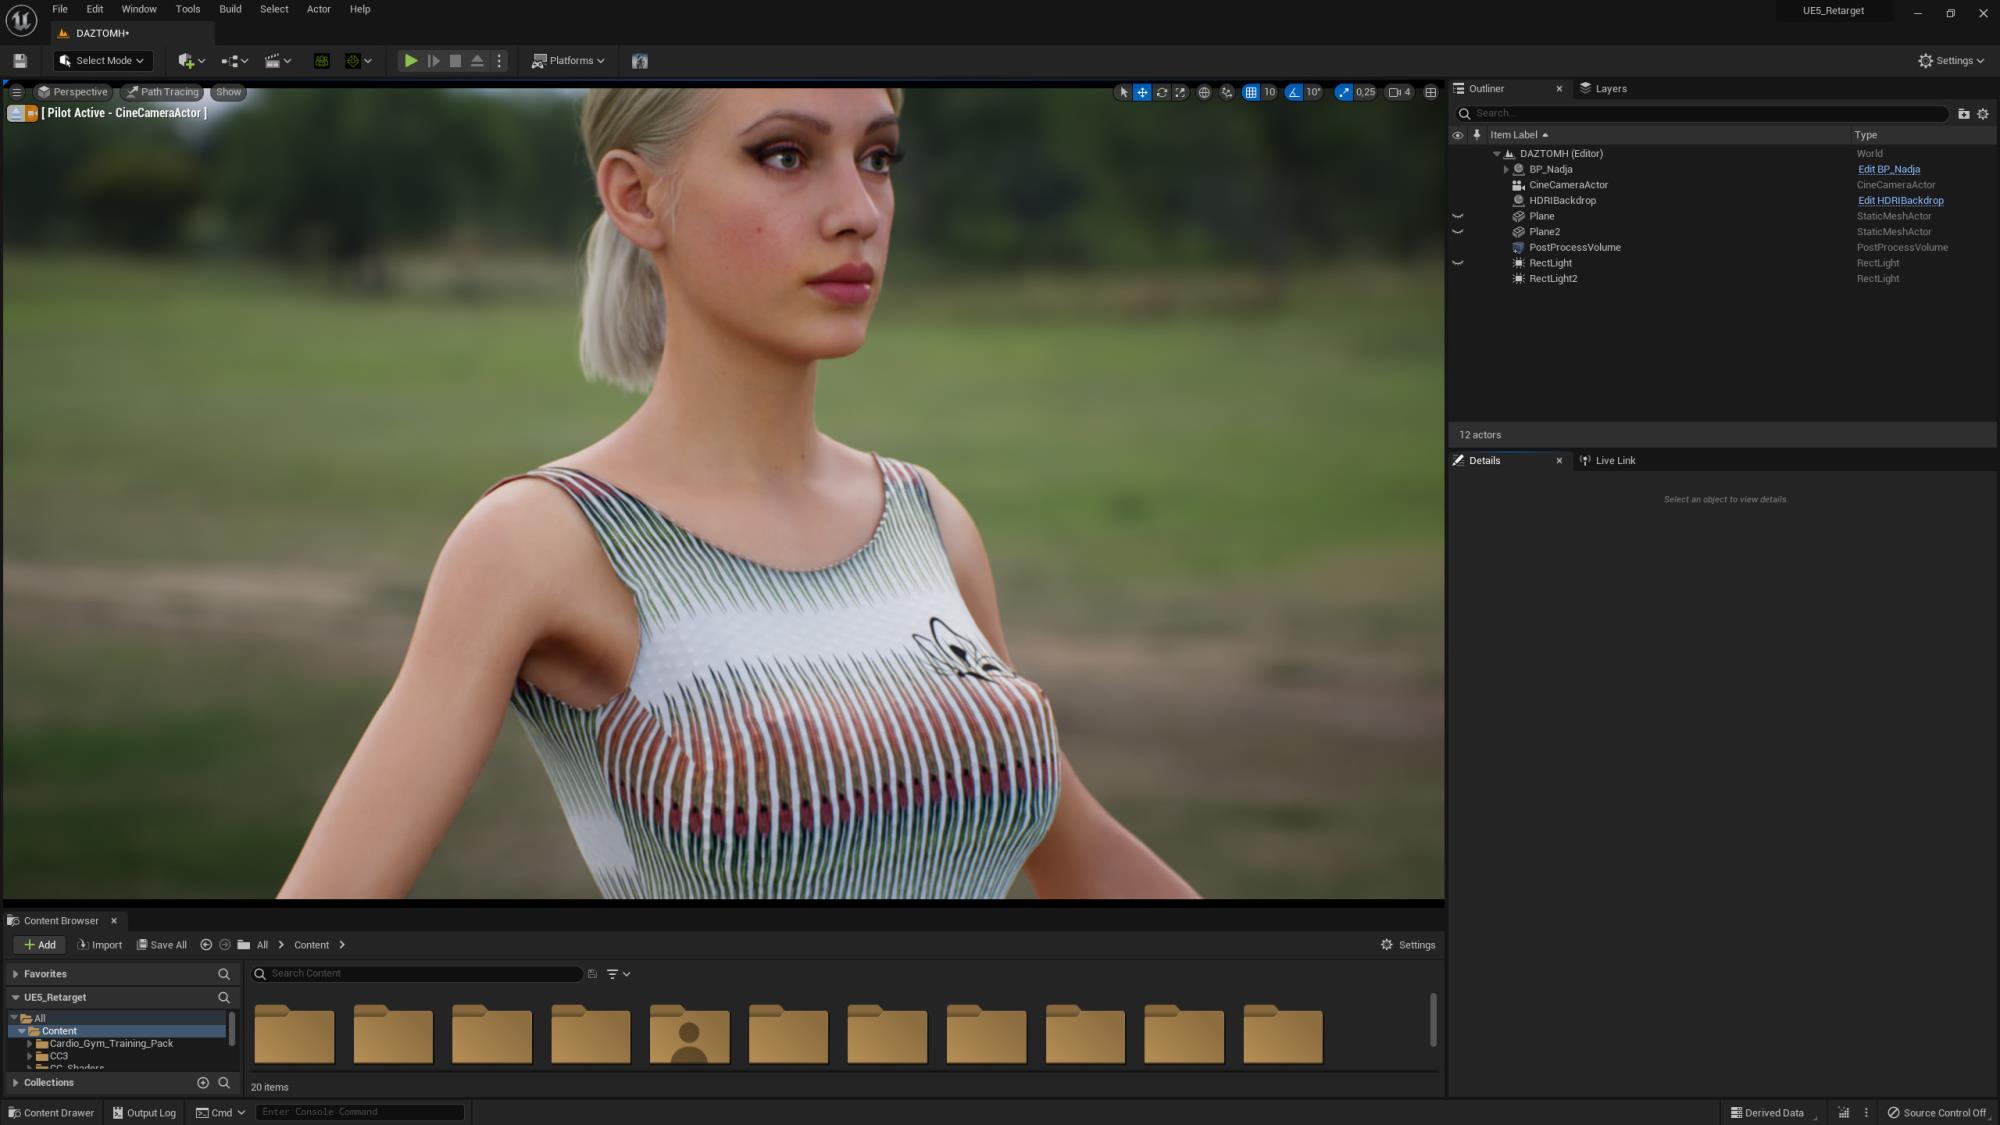Click the Eject from player button

click(x=477, y=61)
